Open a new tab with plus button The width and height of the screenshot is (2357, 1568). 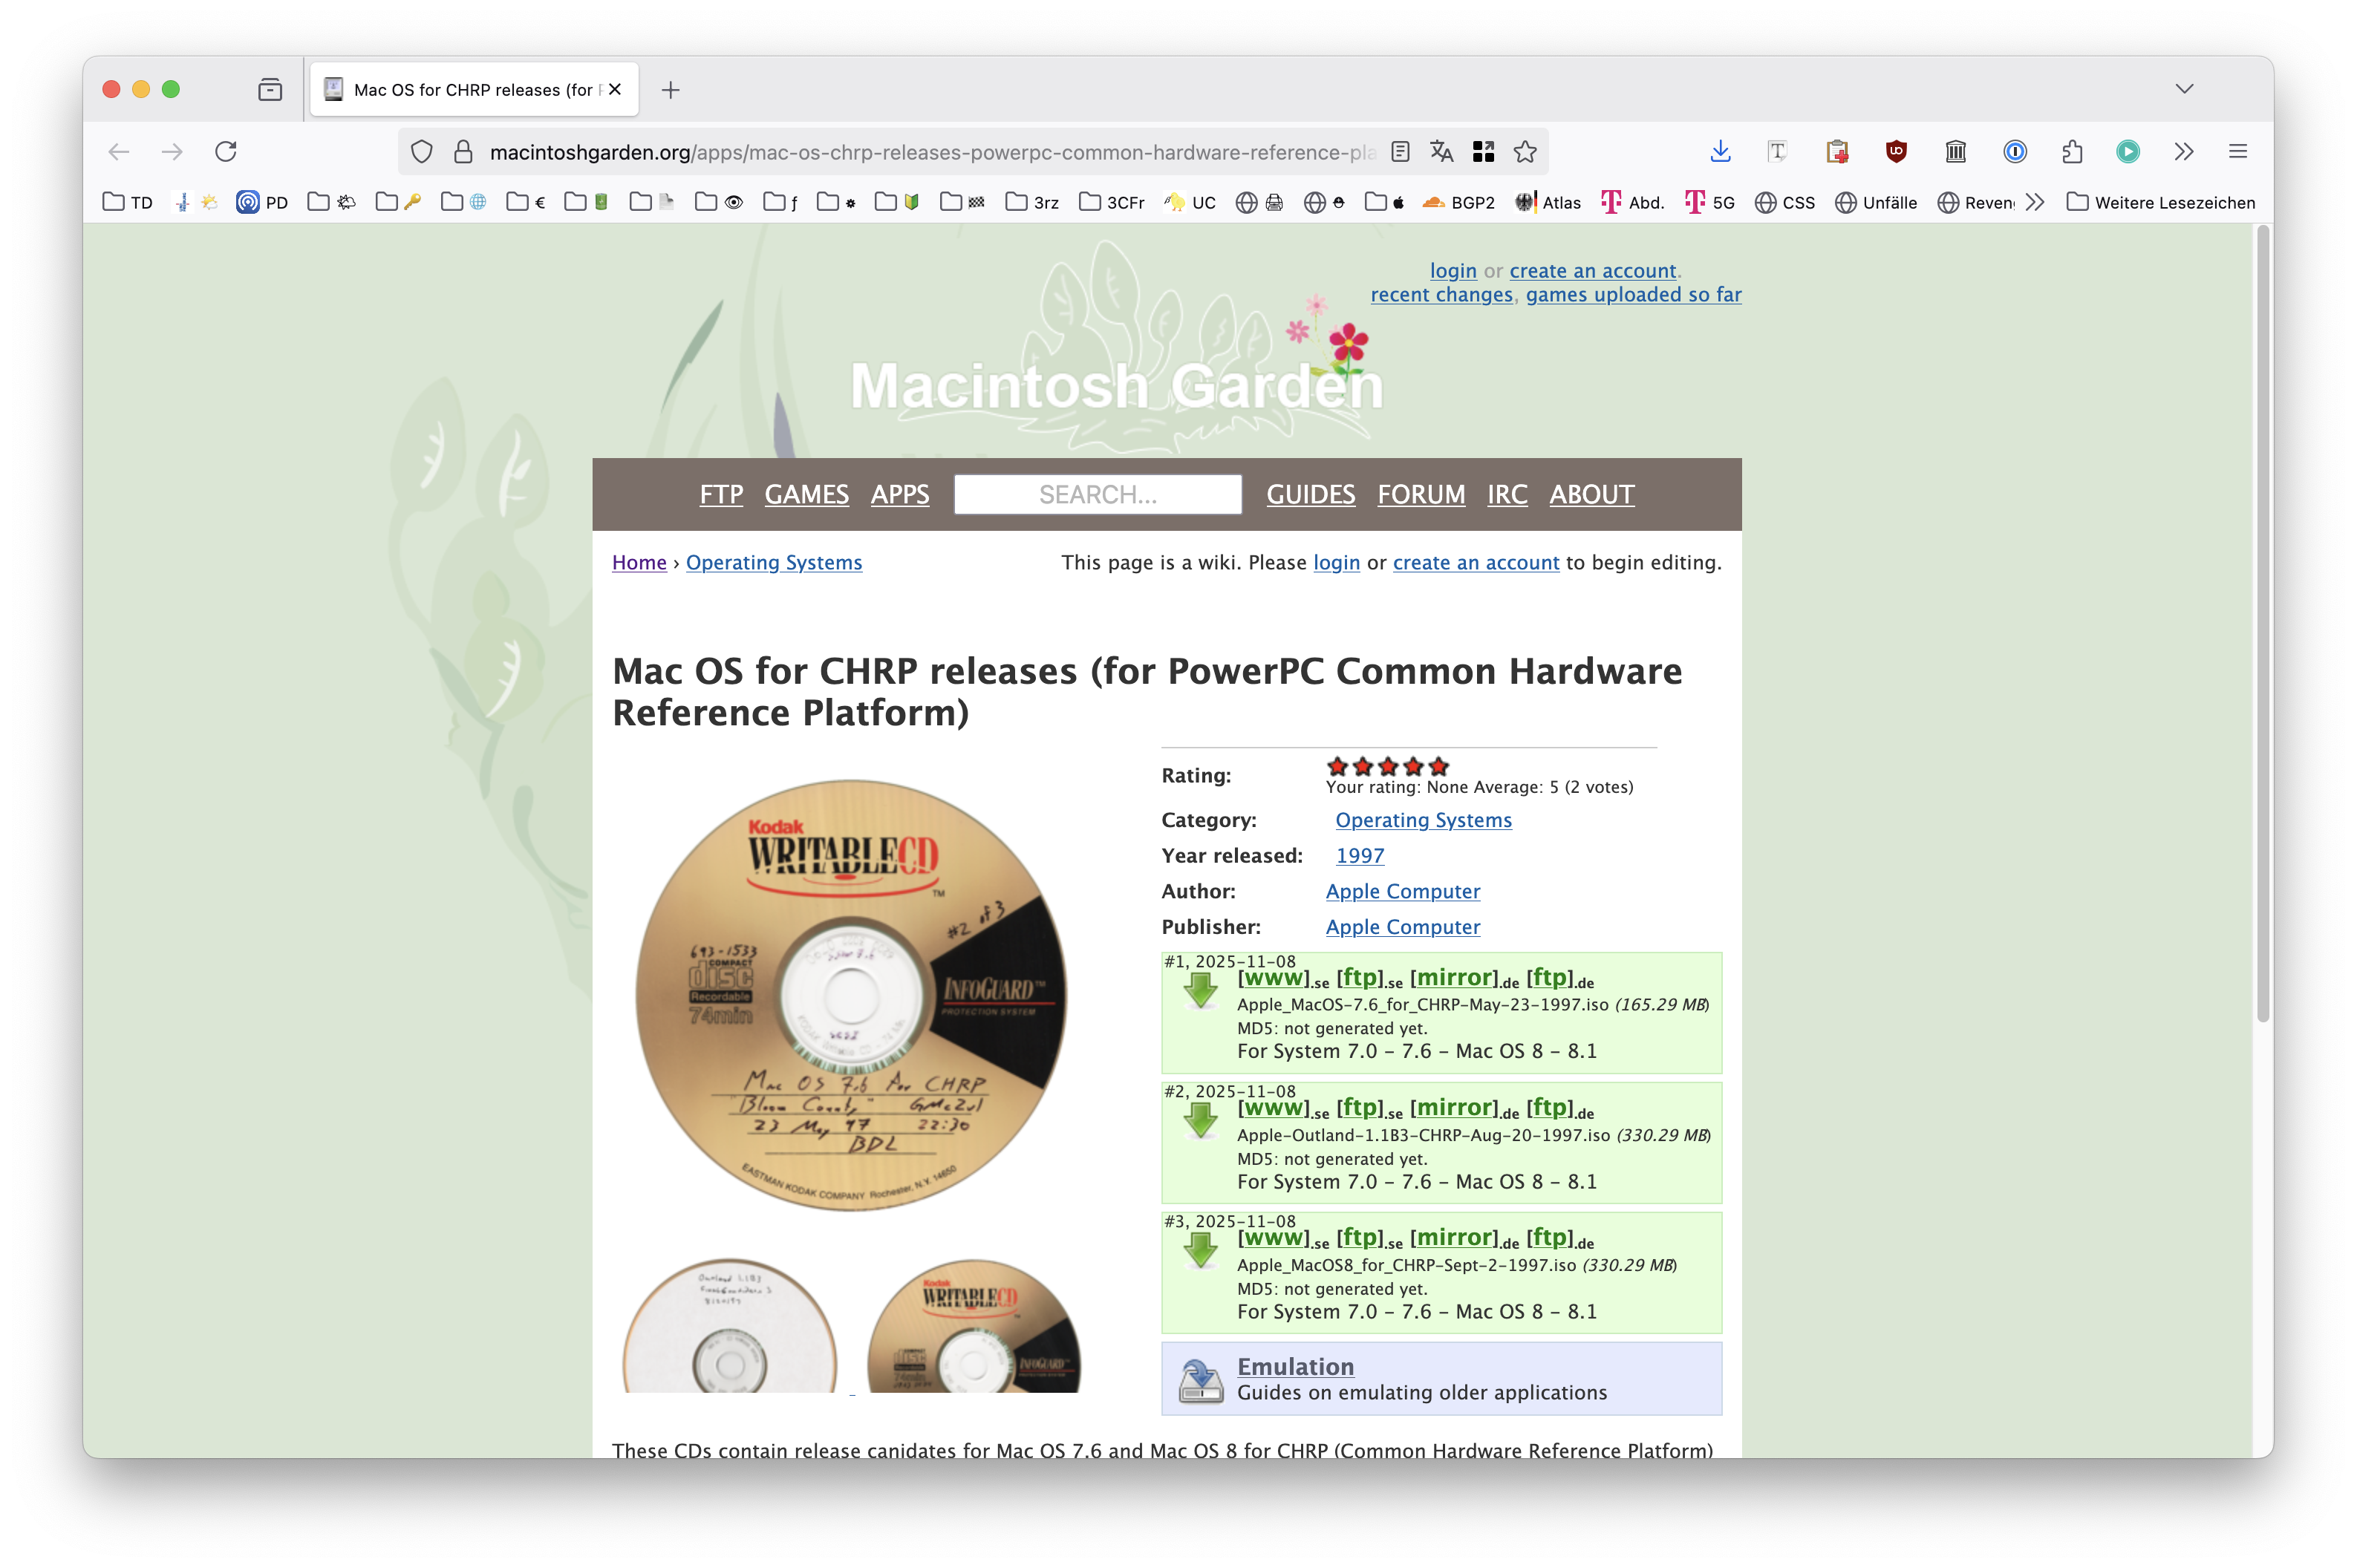(671, 90)
